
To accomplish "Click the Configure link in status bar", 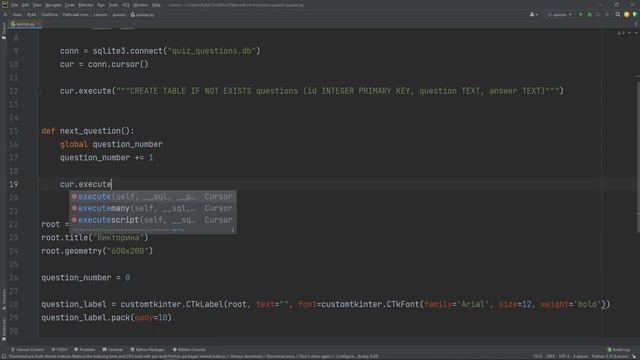I will pos(346,357).
